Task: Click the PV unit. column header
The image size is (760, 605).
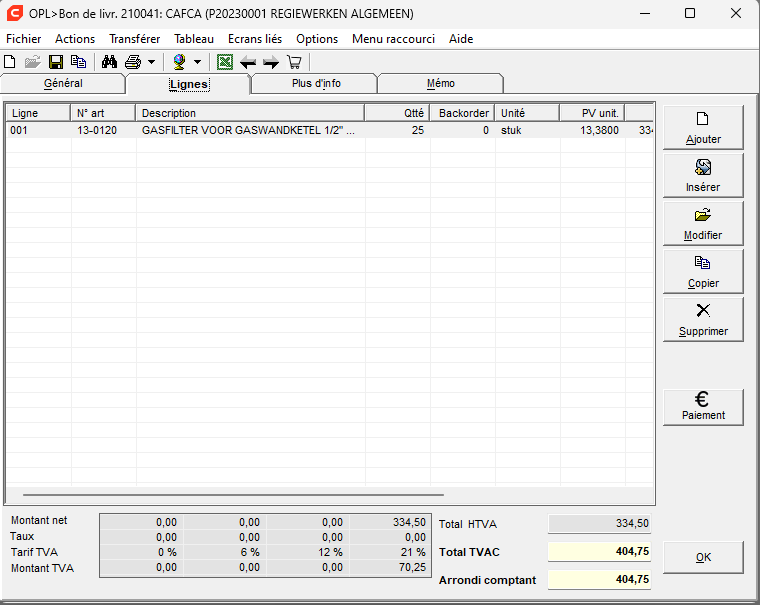Action: (x=592, y=113)
